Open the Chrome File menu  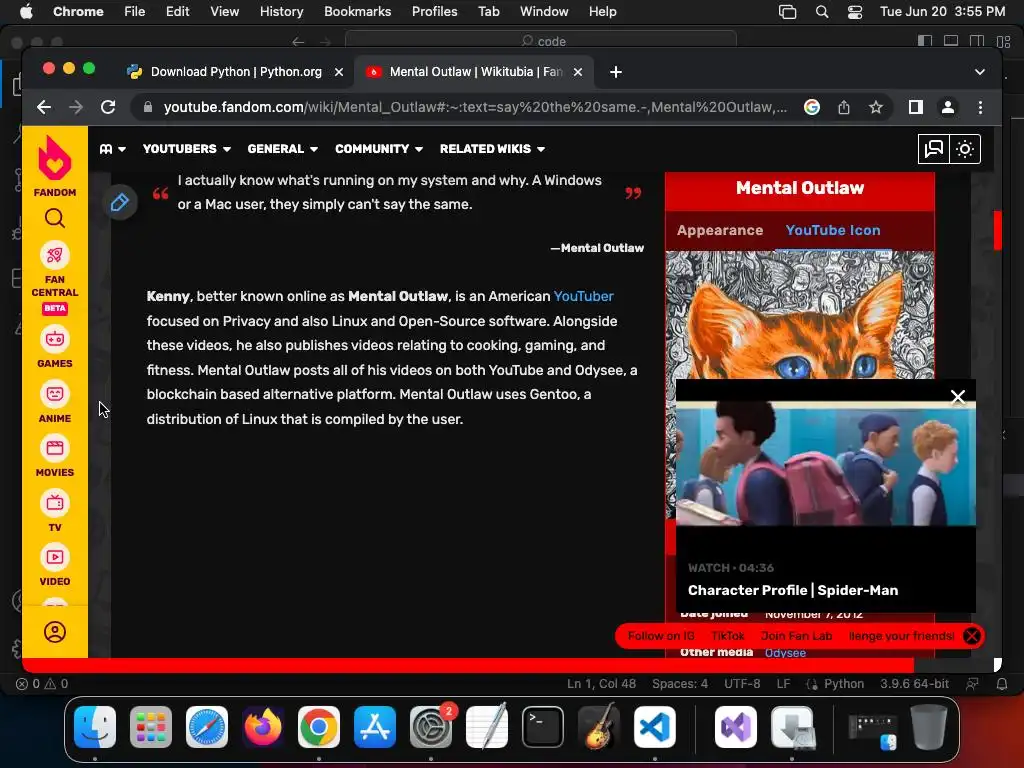point(135,11)
